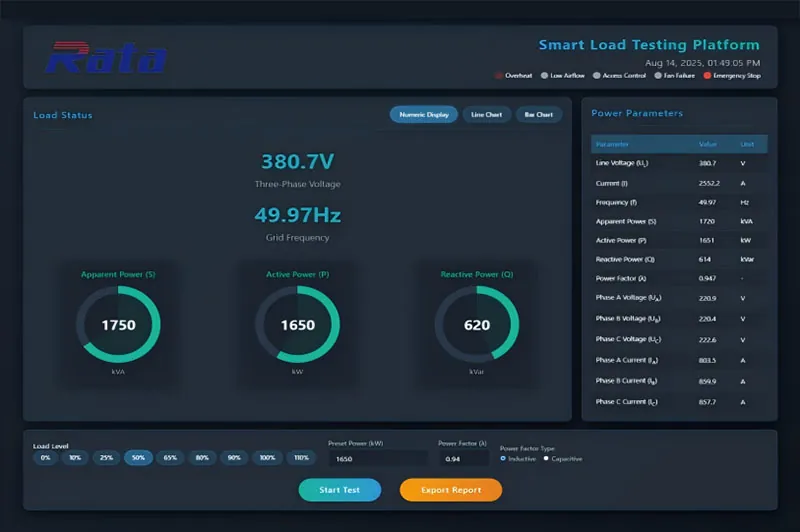Click the Reactive Power (Q) value 614
The image size is (800, 532).
click(x=705, y=259)
